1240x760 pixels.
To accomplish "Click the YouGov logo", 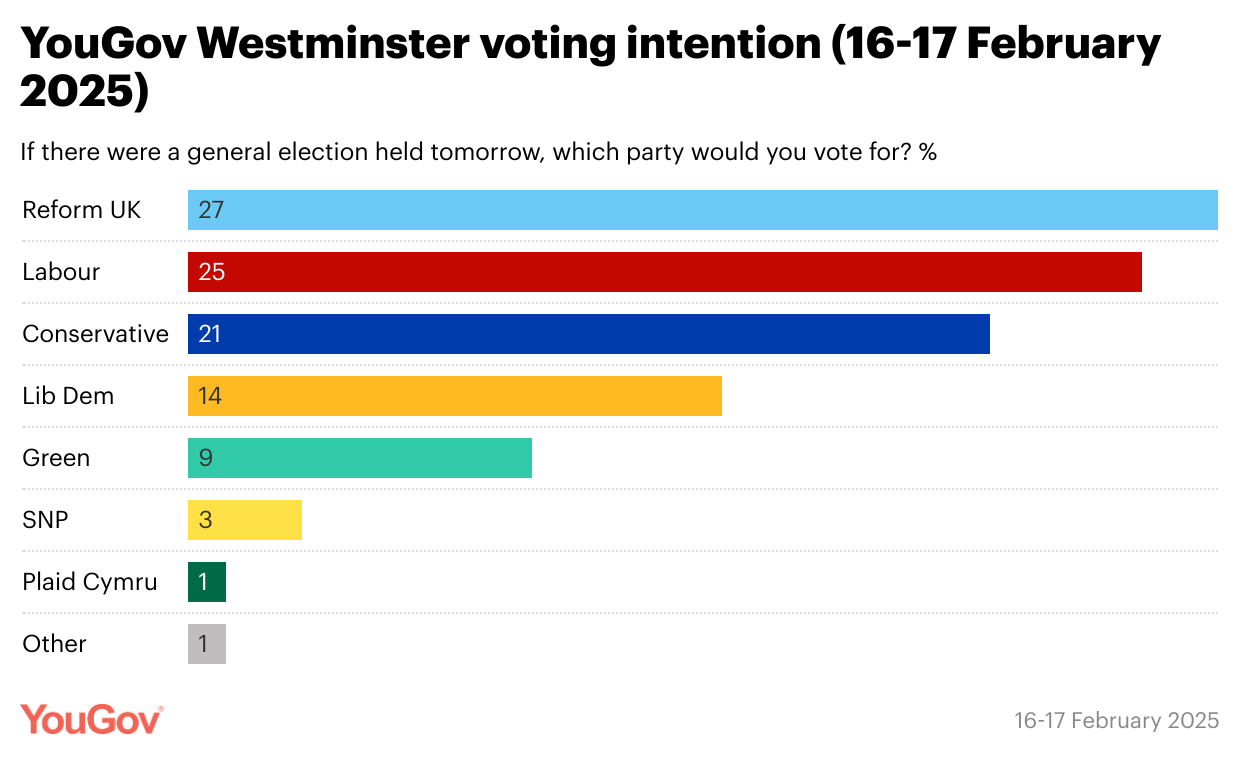I will (x=92, y=719).
